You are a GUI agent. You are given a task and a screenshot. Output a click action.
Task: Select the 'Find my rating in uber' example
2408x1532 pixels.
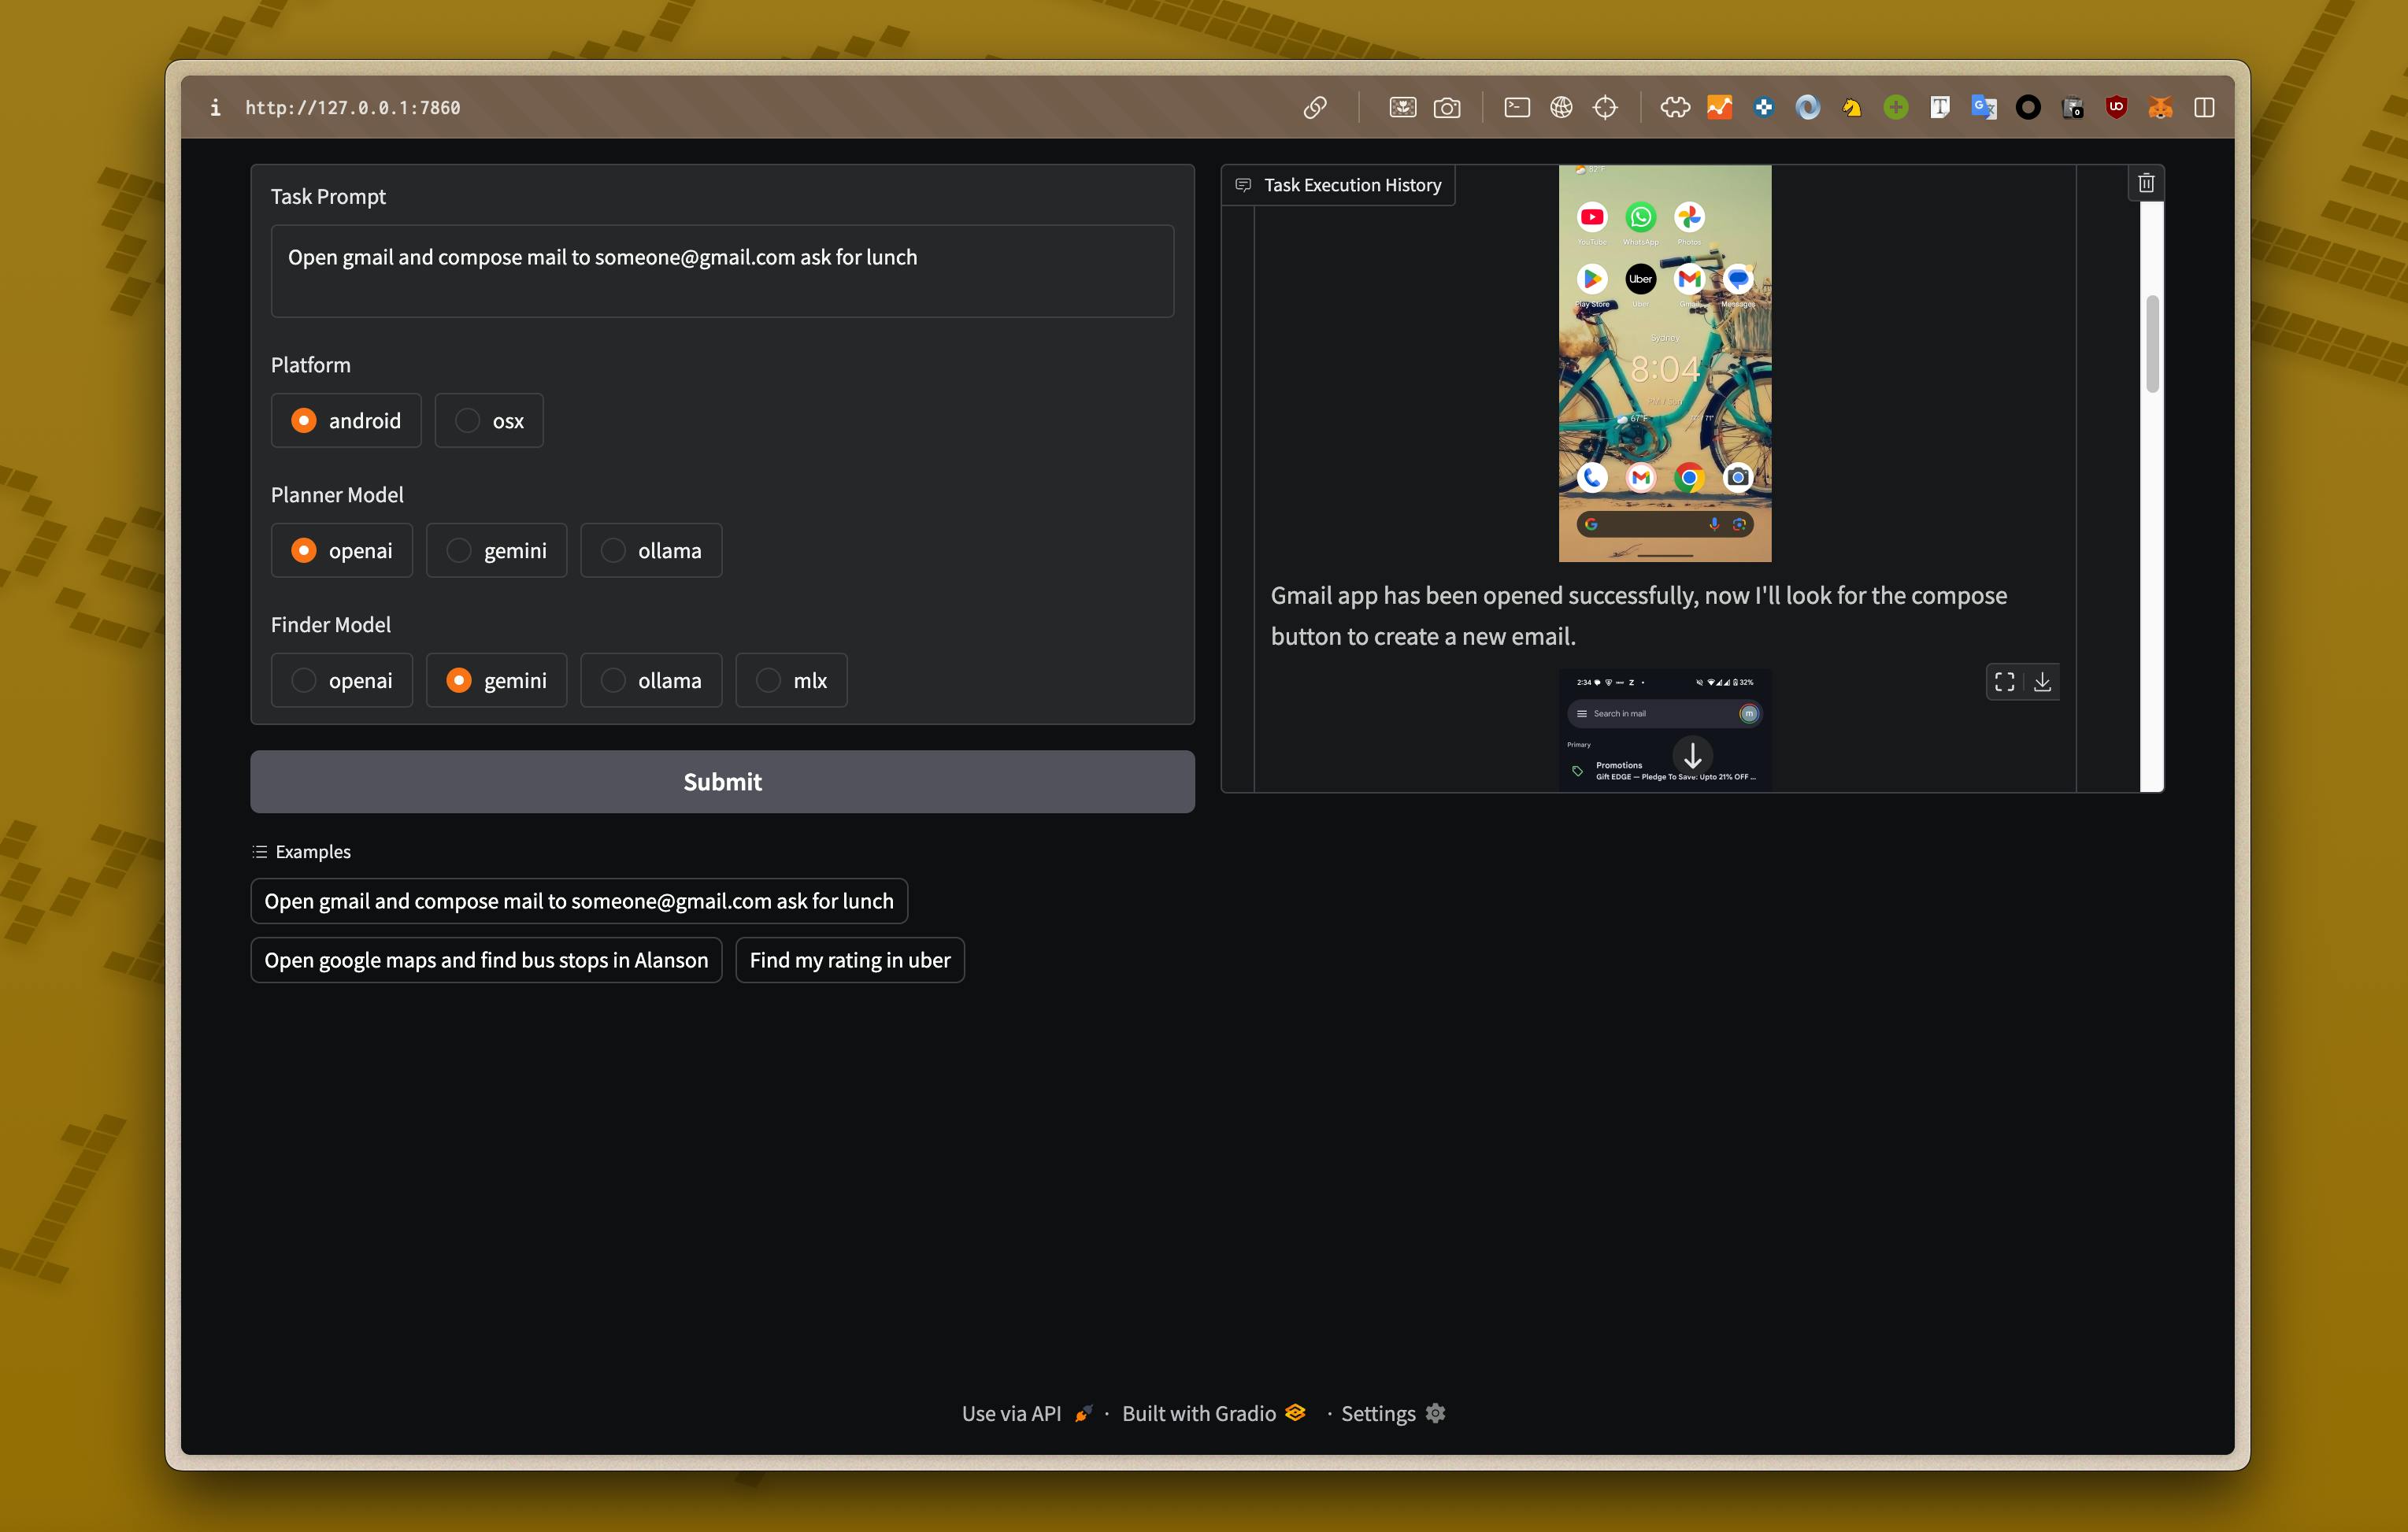[849, 960]
